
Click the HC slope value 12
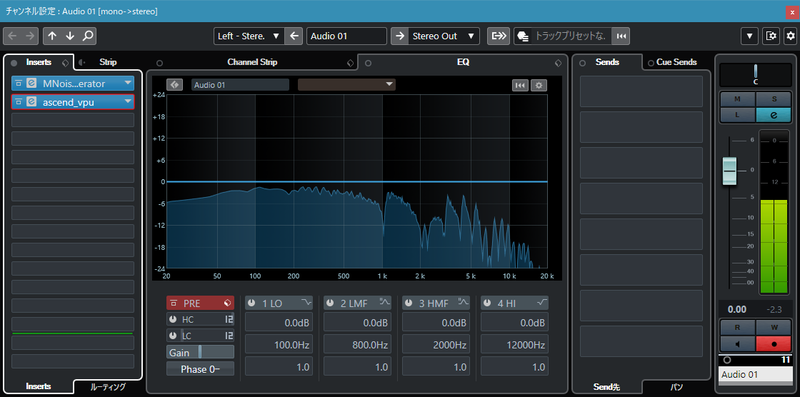tap(229, 319)
